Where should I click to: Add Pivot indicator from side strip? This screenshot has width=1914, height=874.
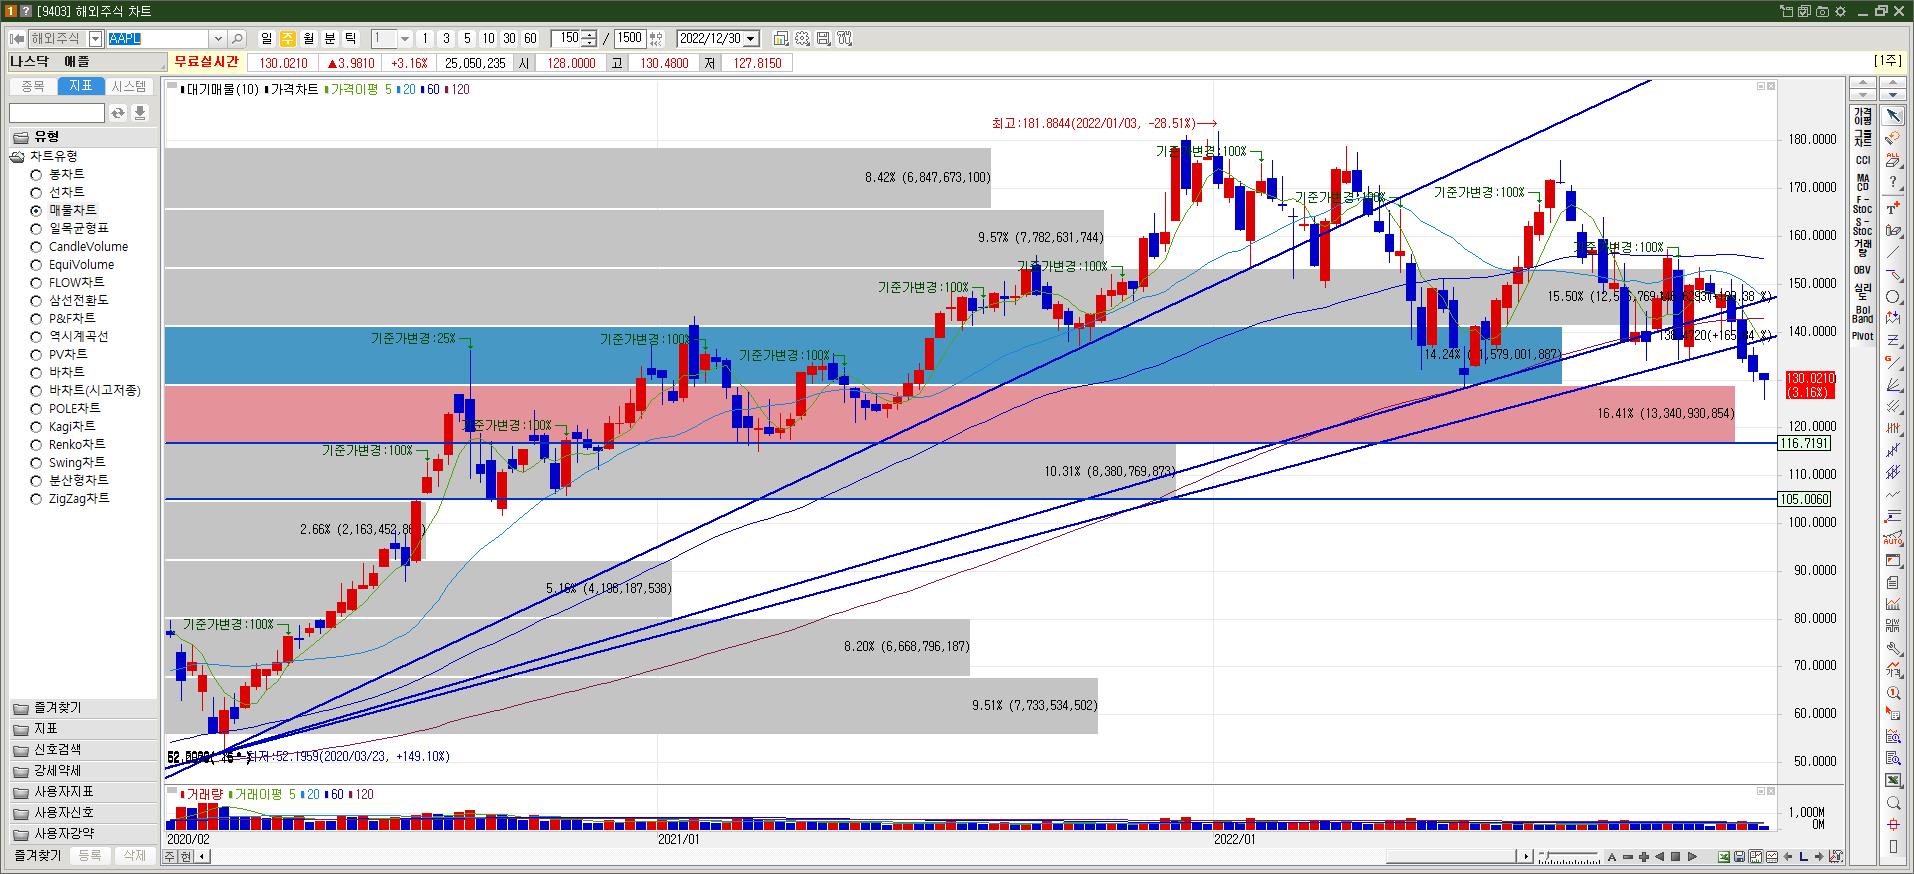[1862, 336]
